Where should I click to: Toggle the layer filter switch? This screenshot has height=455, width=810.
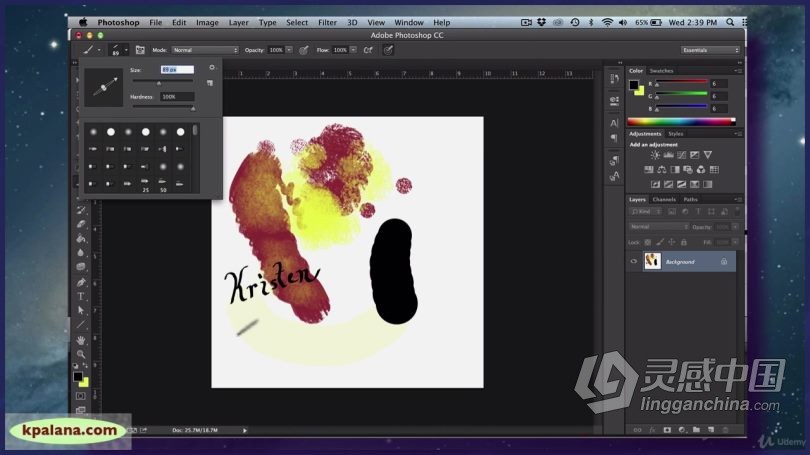click(737, 211)
